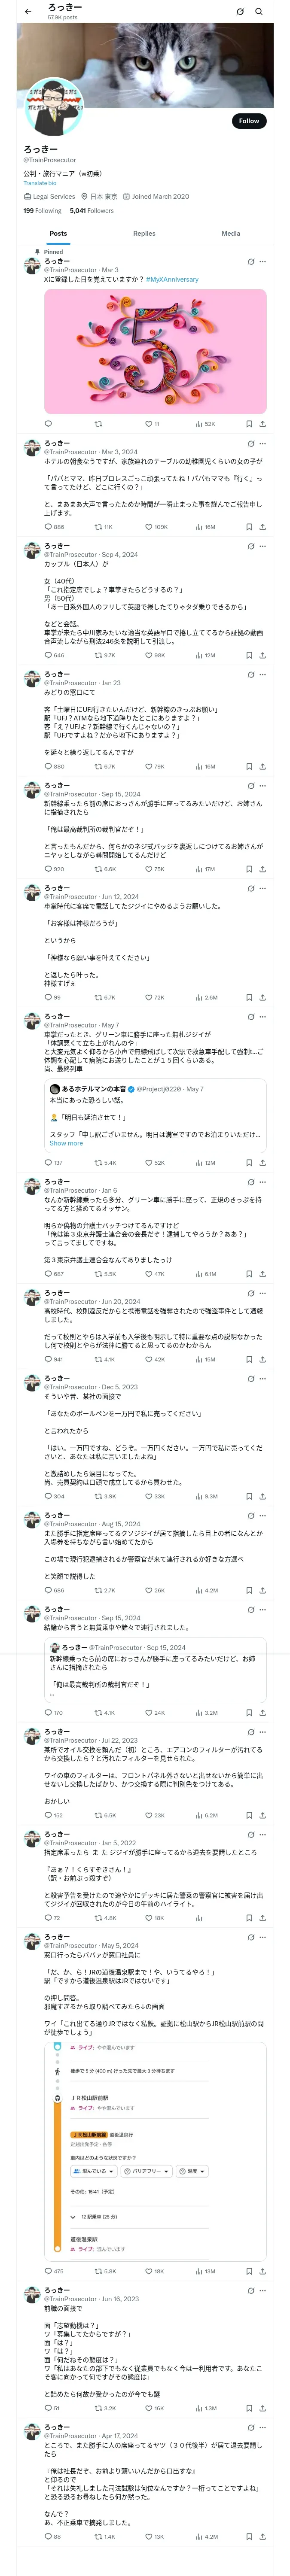Go back using the header arrow

(x=28, y=12)
